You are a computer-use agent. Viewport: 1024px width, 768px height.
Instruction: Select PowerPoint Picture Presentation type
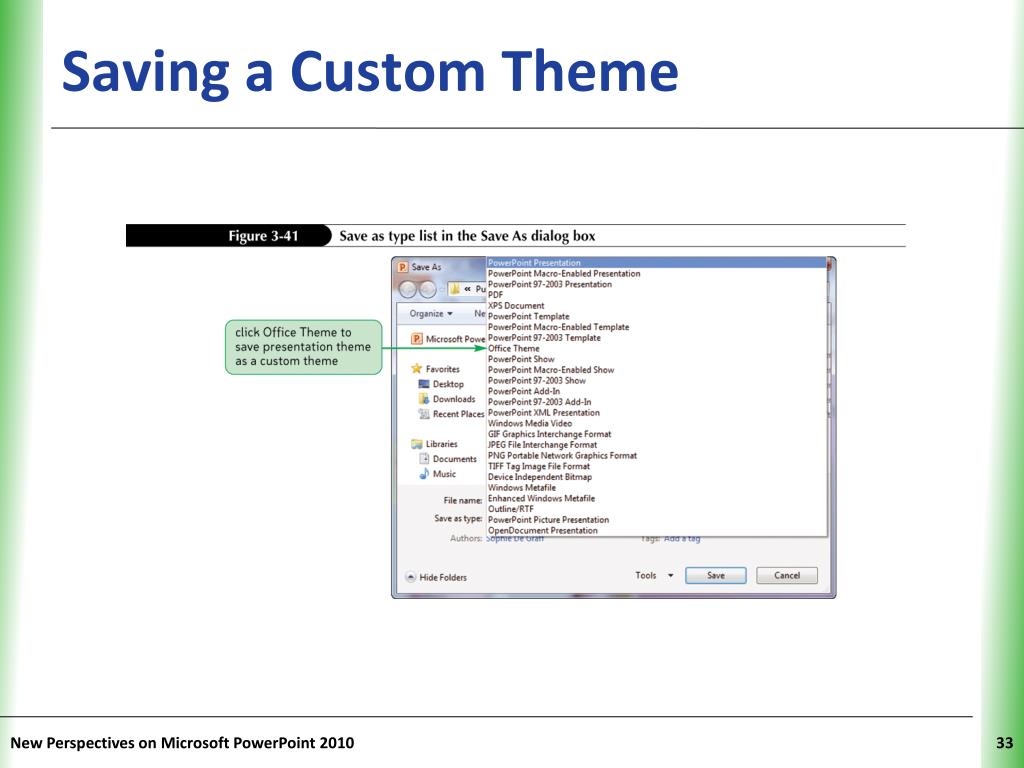pos(656,520)
